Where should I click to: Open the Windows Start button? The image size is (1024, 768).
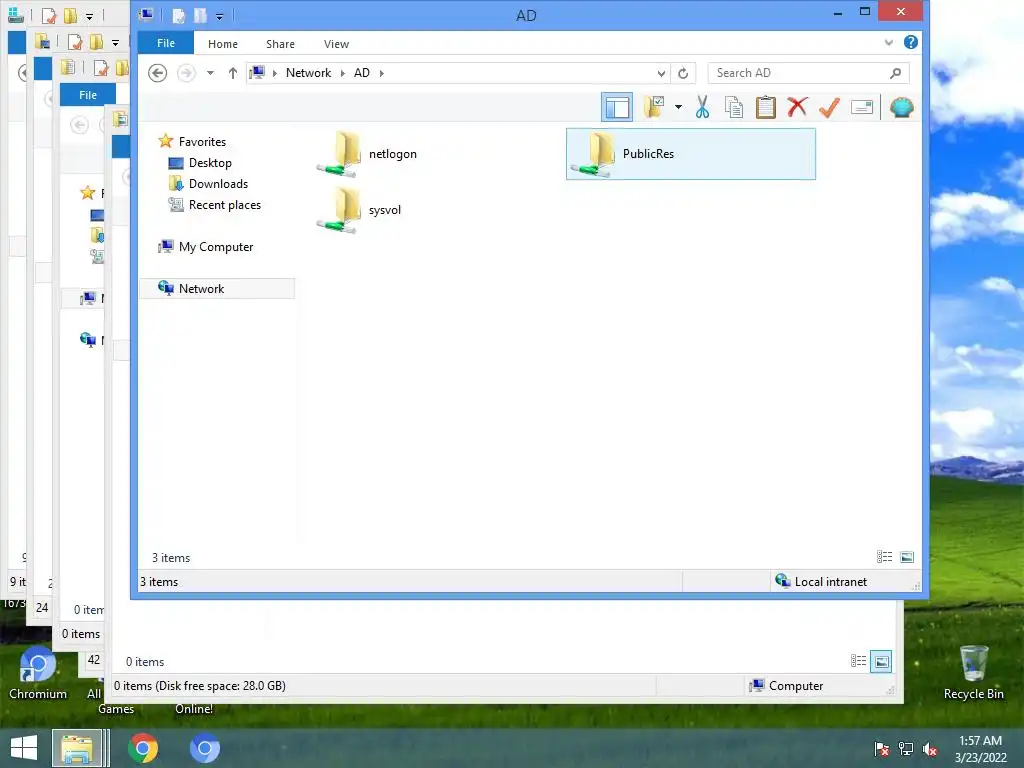[x=24, y=748]
